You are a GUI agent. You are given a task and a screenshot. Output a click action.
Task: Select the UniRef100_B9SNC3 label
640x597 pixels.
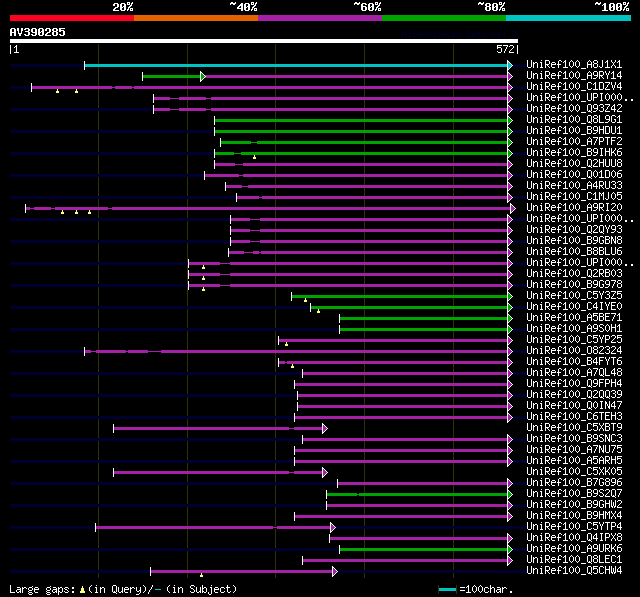[574, 439]
